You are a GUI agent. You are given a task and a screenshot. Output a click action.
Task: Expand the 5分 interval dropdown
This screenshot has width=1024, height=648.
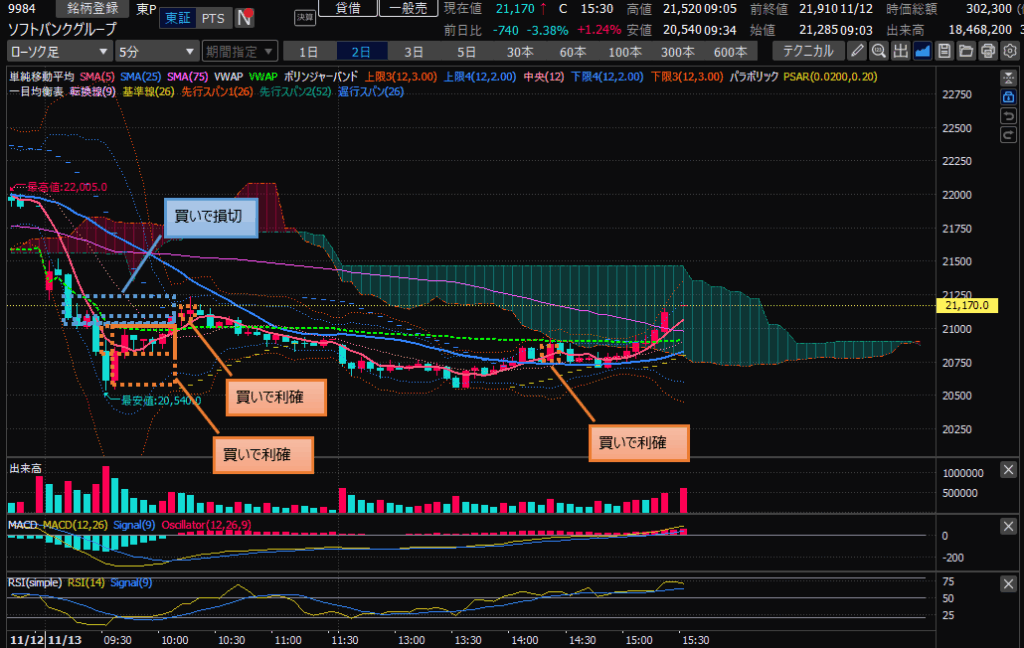(x=156, y=51)
